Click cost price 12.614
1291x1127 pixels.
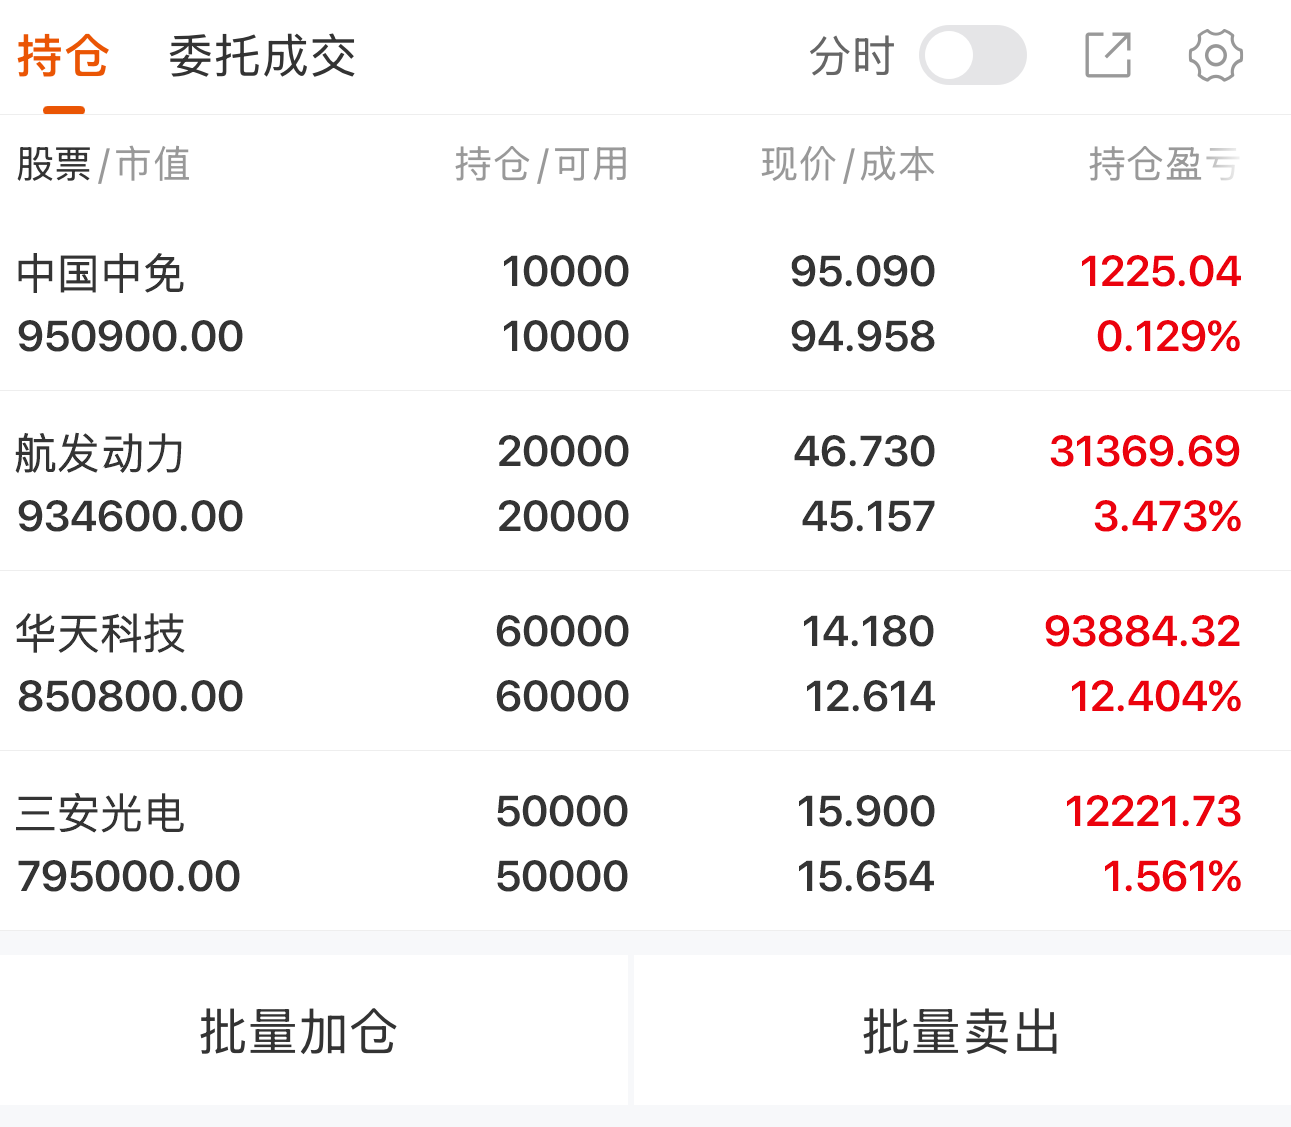870,696
